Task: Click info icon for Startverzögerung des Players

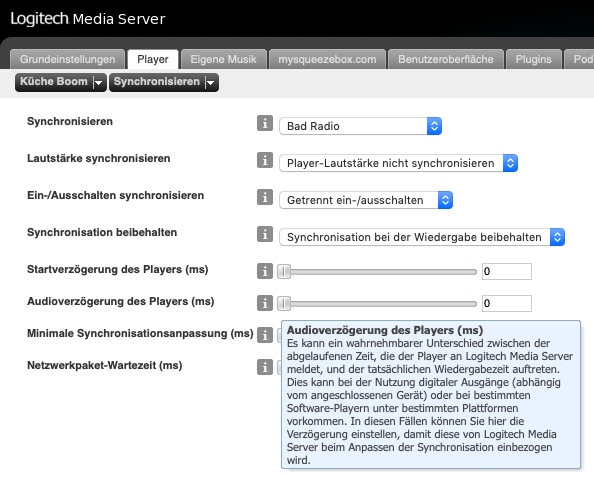Action: click(265, 271)
